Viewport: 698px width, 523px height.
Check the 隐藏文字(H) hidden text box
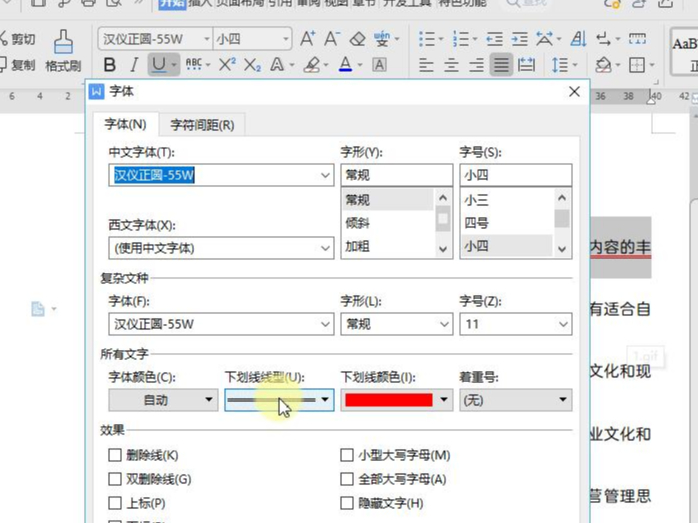click(347, 503)
